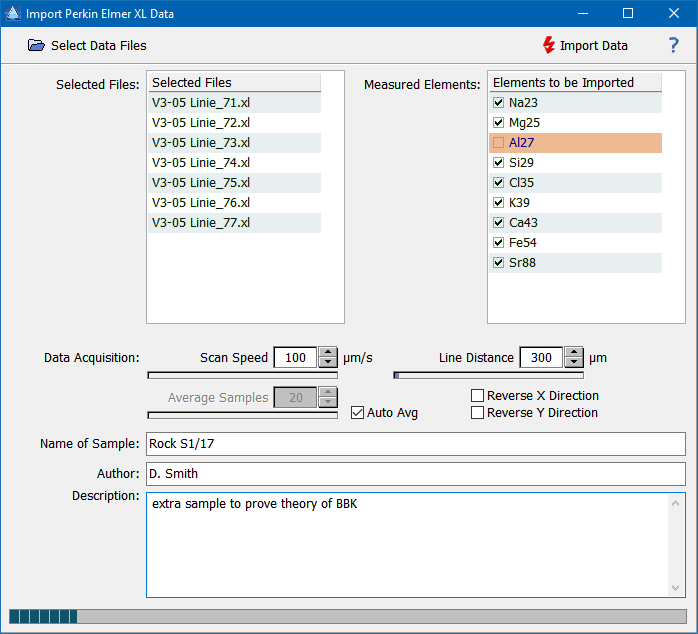Image resolution: width=698 pixels, height=634 pixels.
Task: Click into the Author field
Action: click(x=416, y=474)
